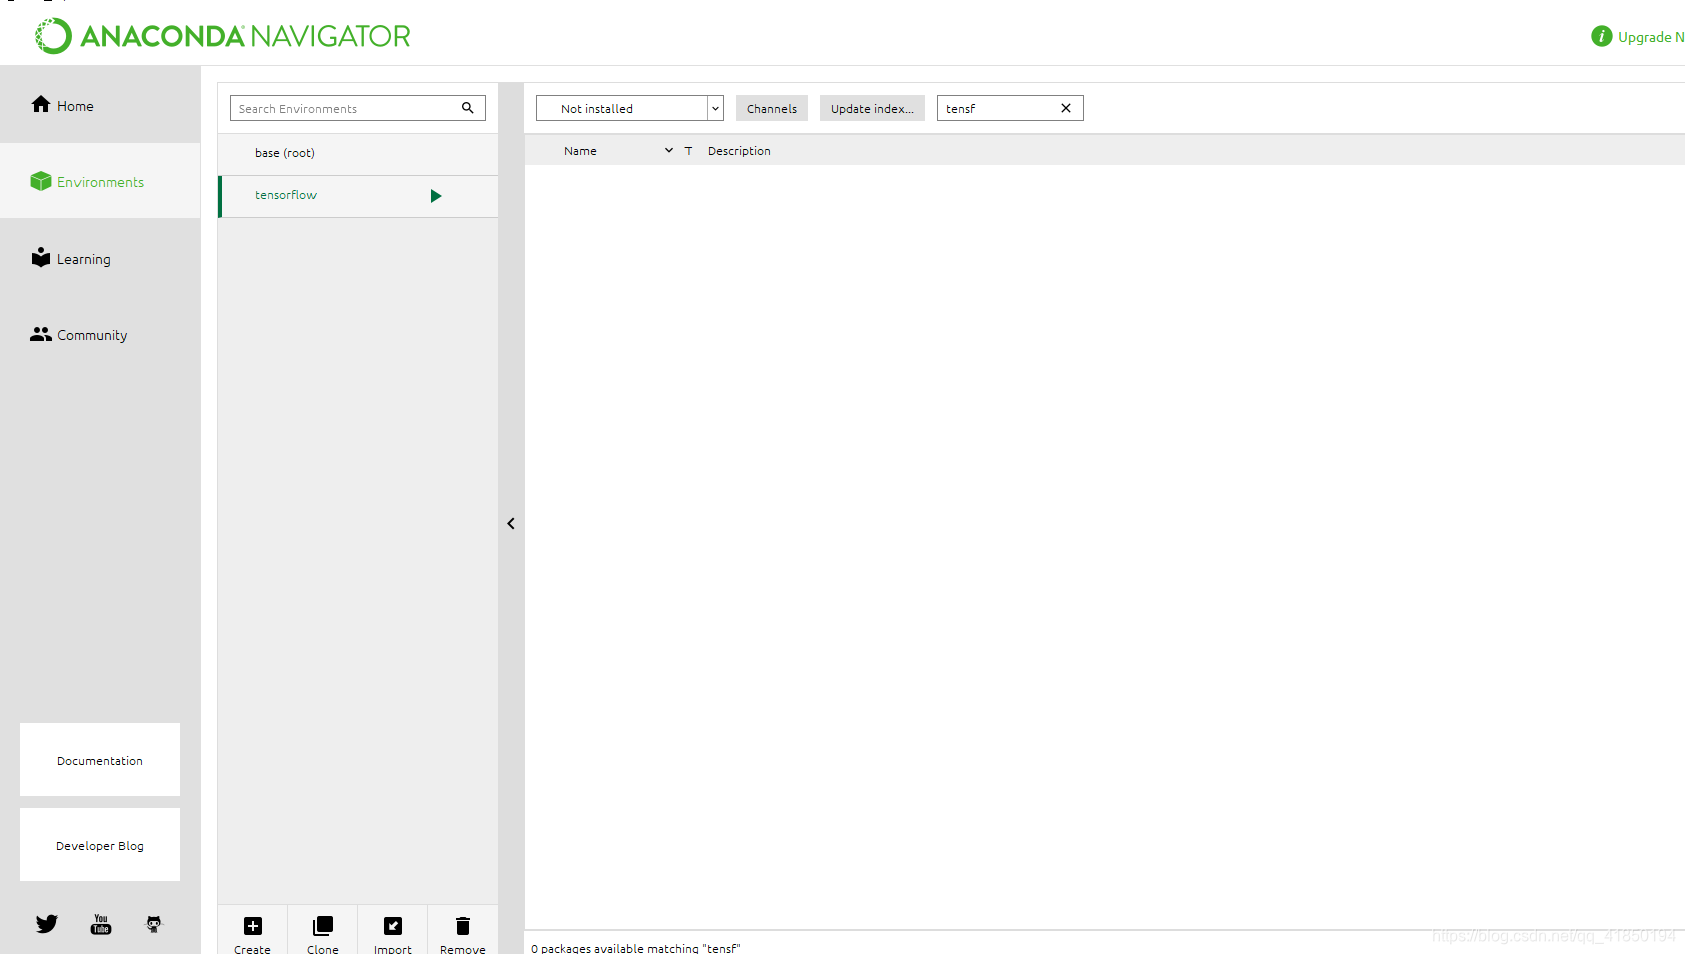Click the T type column header
This screenshot has height=954, width=1685.
coord(688,151)
